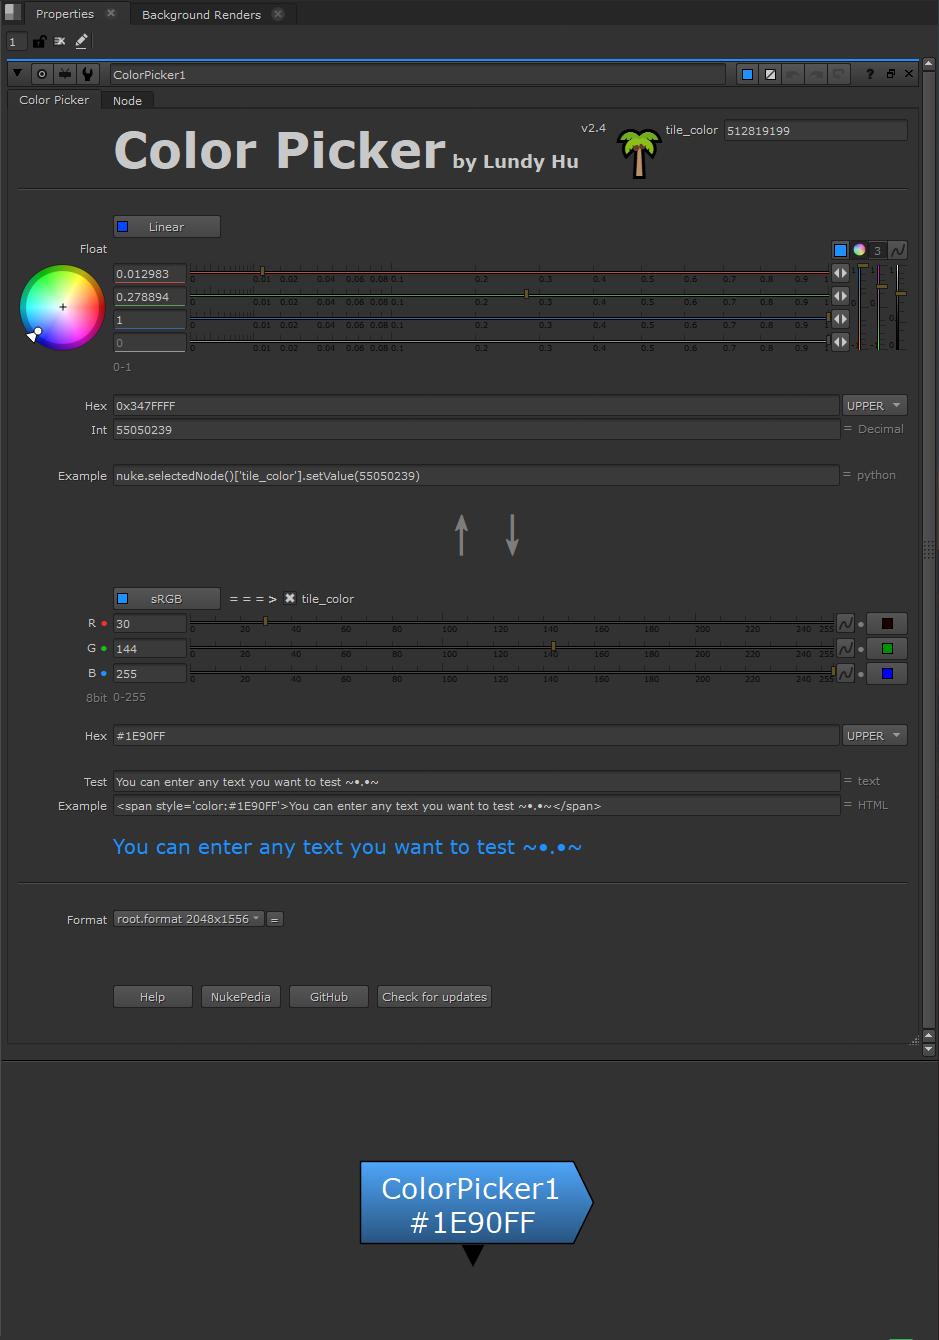Viewport: 939px width, 1340px height.
Task: Select the Color Picker tab
Action: [x=54, y=100]
